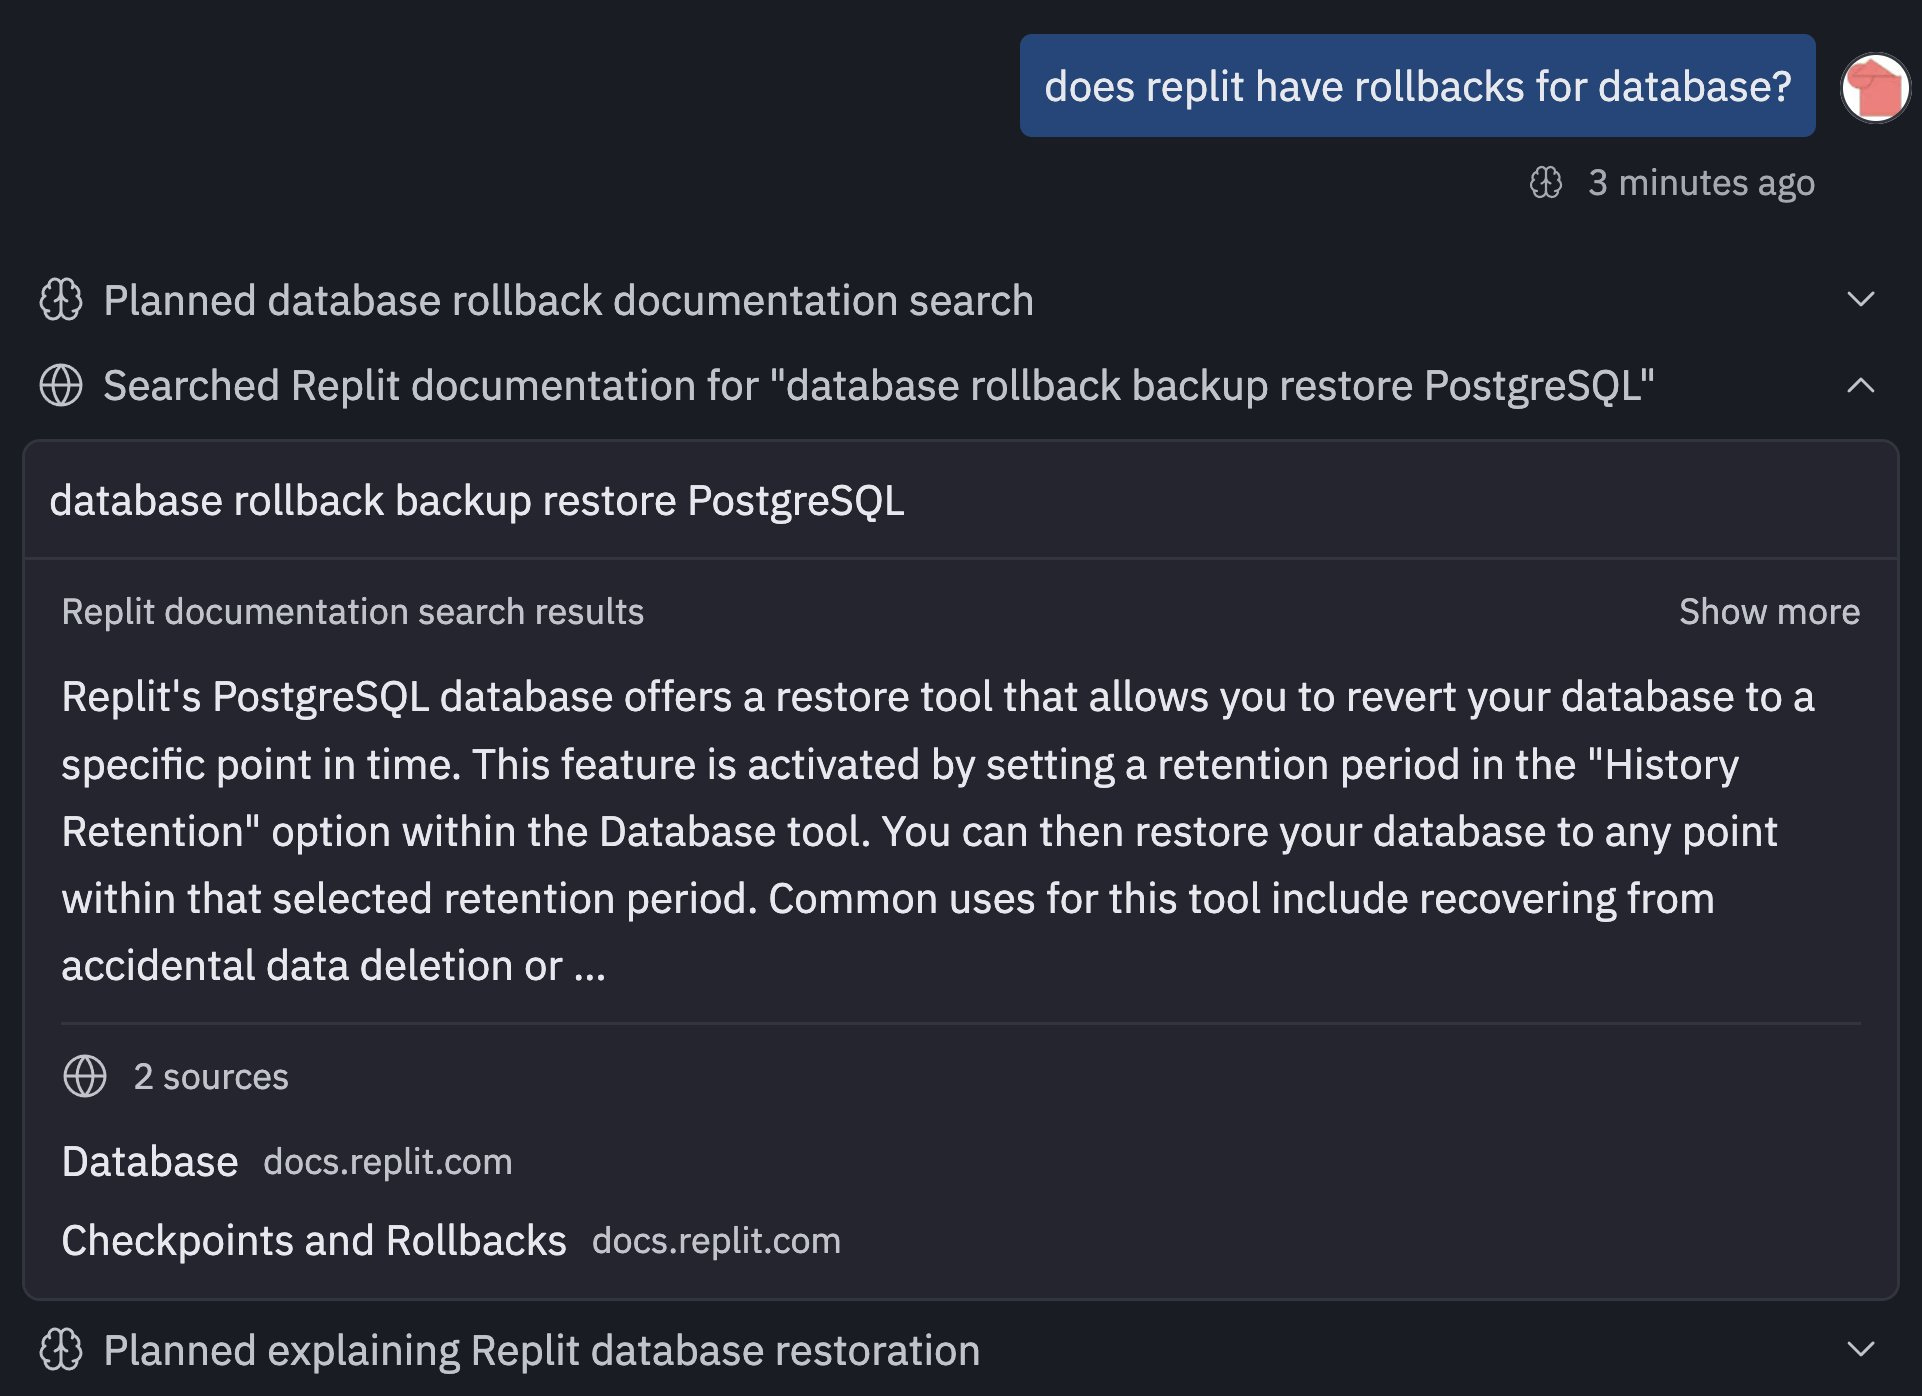Viewport: 1922px width, 1396px height.
Task: Expand Planned explaining Replit database restoration chevron
Action: coord(1860,1350)
